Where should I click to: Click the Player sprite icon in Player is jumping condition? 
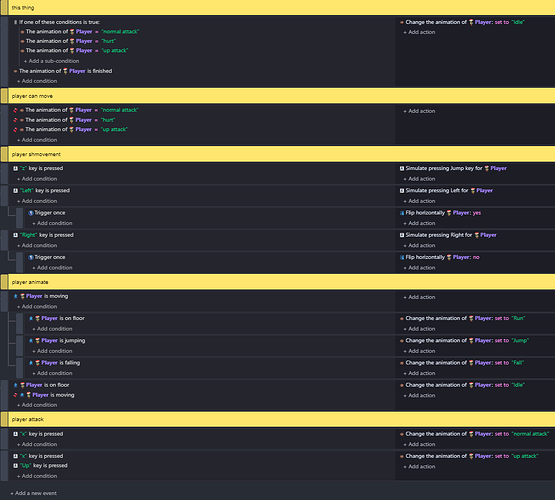coord(38,341)
